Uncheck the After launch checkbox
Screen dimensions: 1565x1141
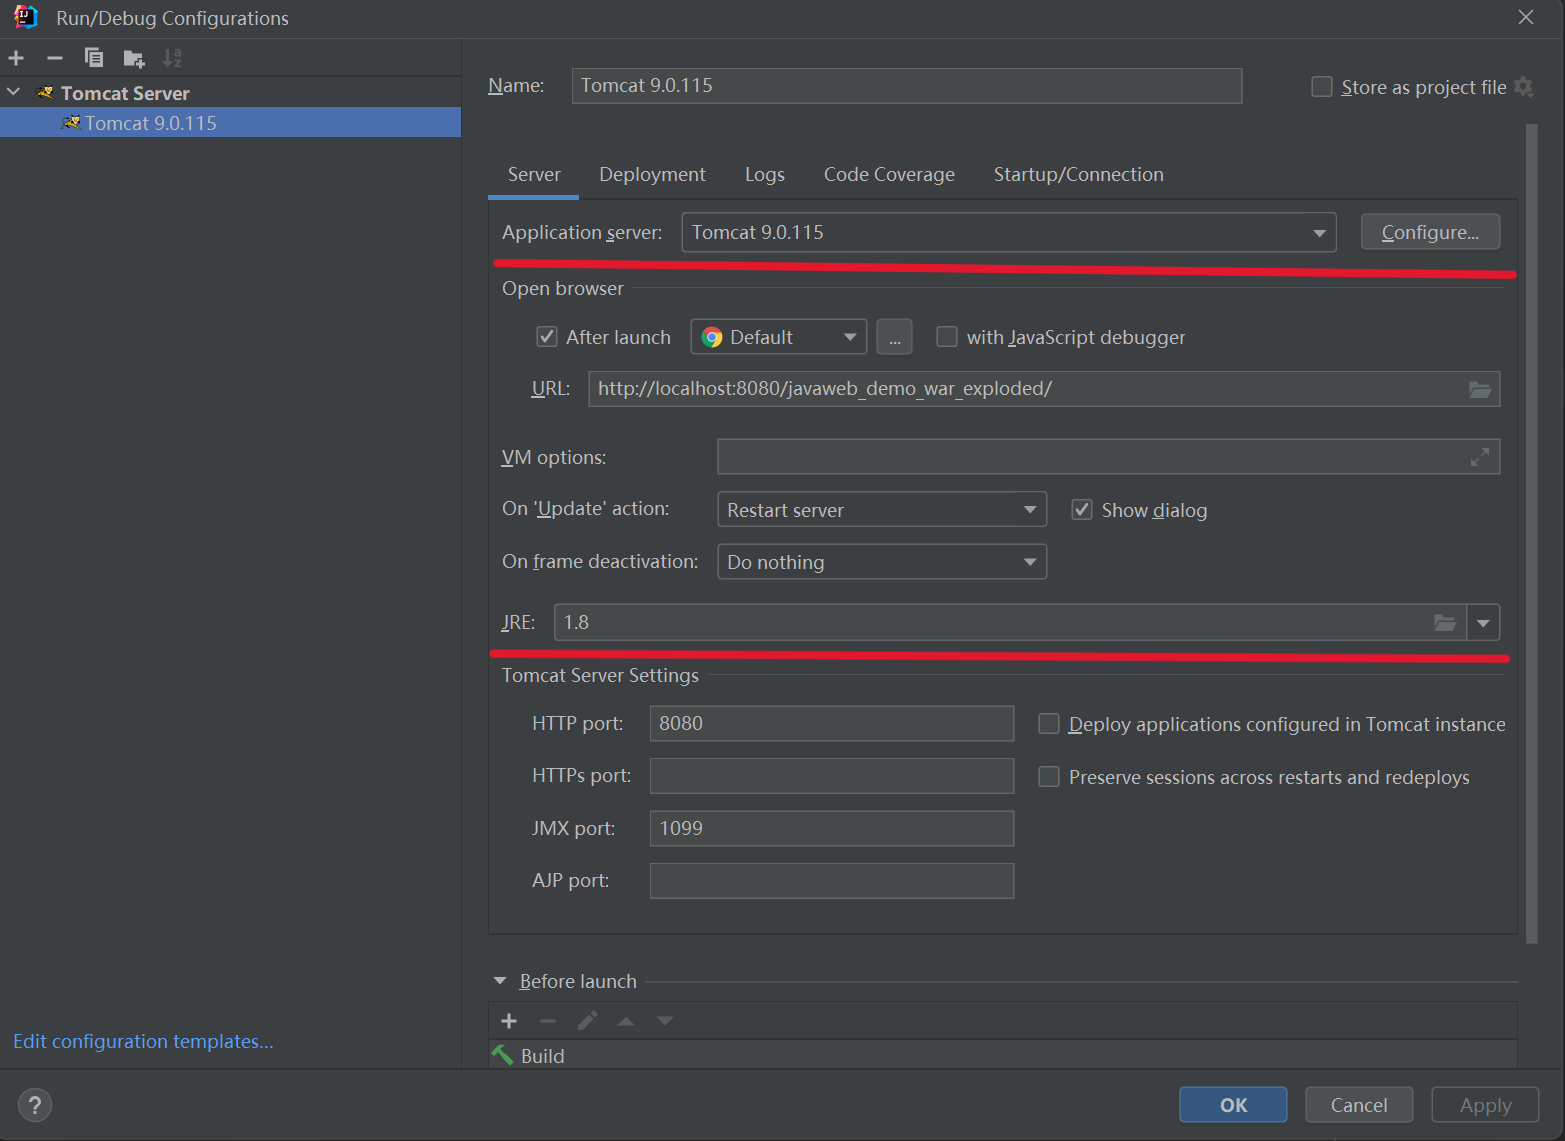point(547,337)
